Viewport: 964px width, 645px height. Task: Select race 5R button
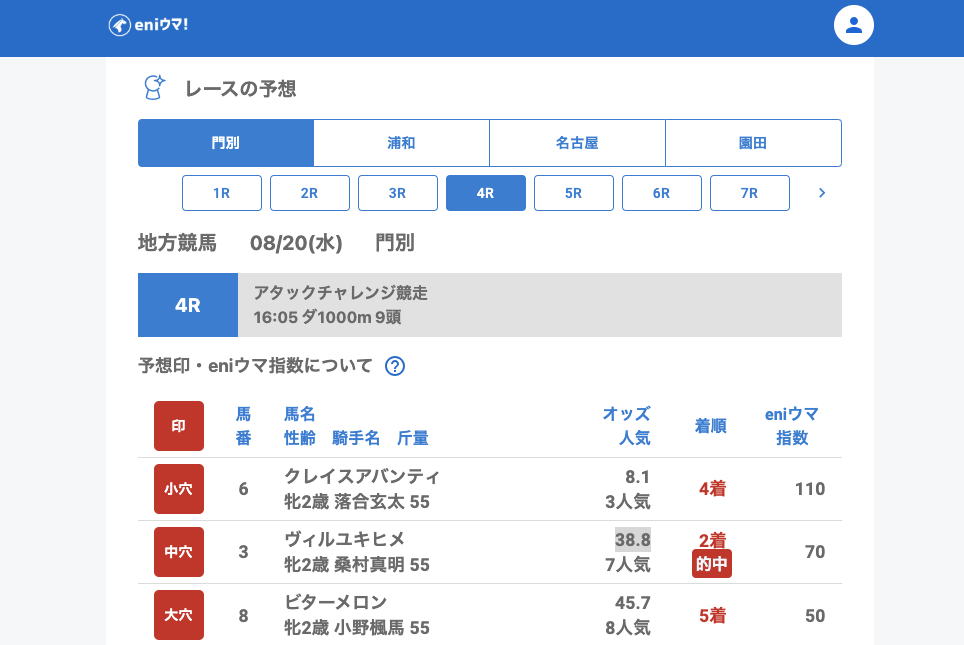(x=574, y=193)
